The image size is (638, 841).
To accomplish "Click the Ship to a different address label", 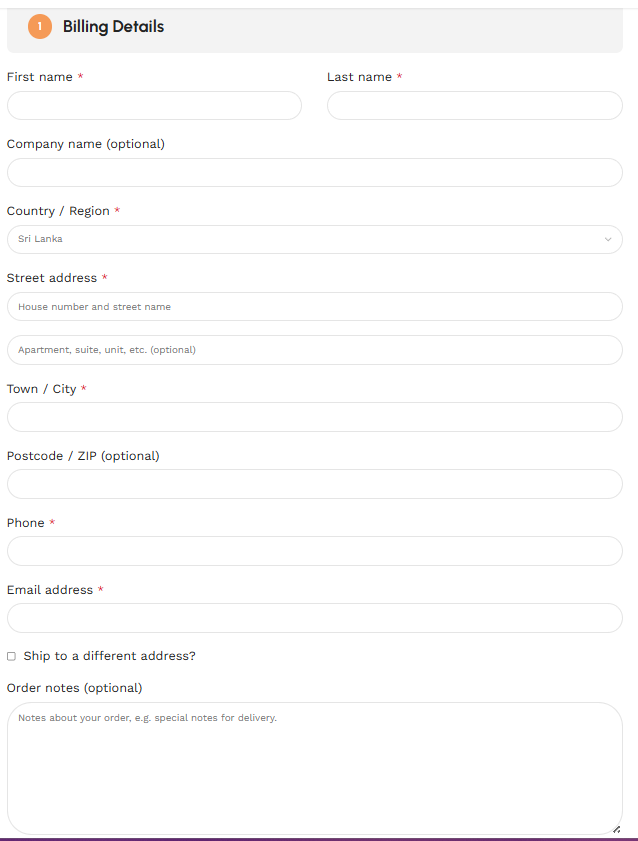I will pos(109,656).
